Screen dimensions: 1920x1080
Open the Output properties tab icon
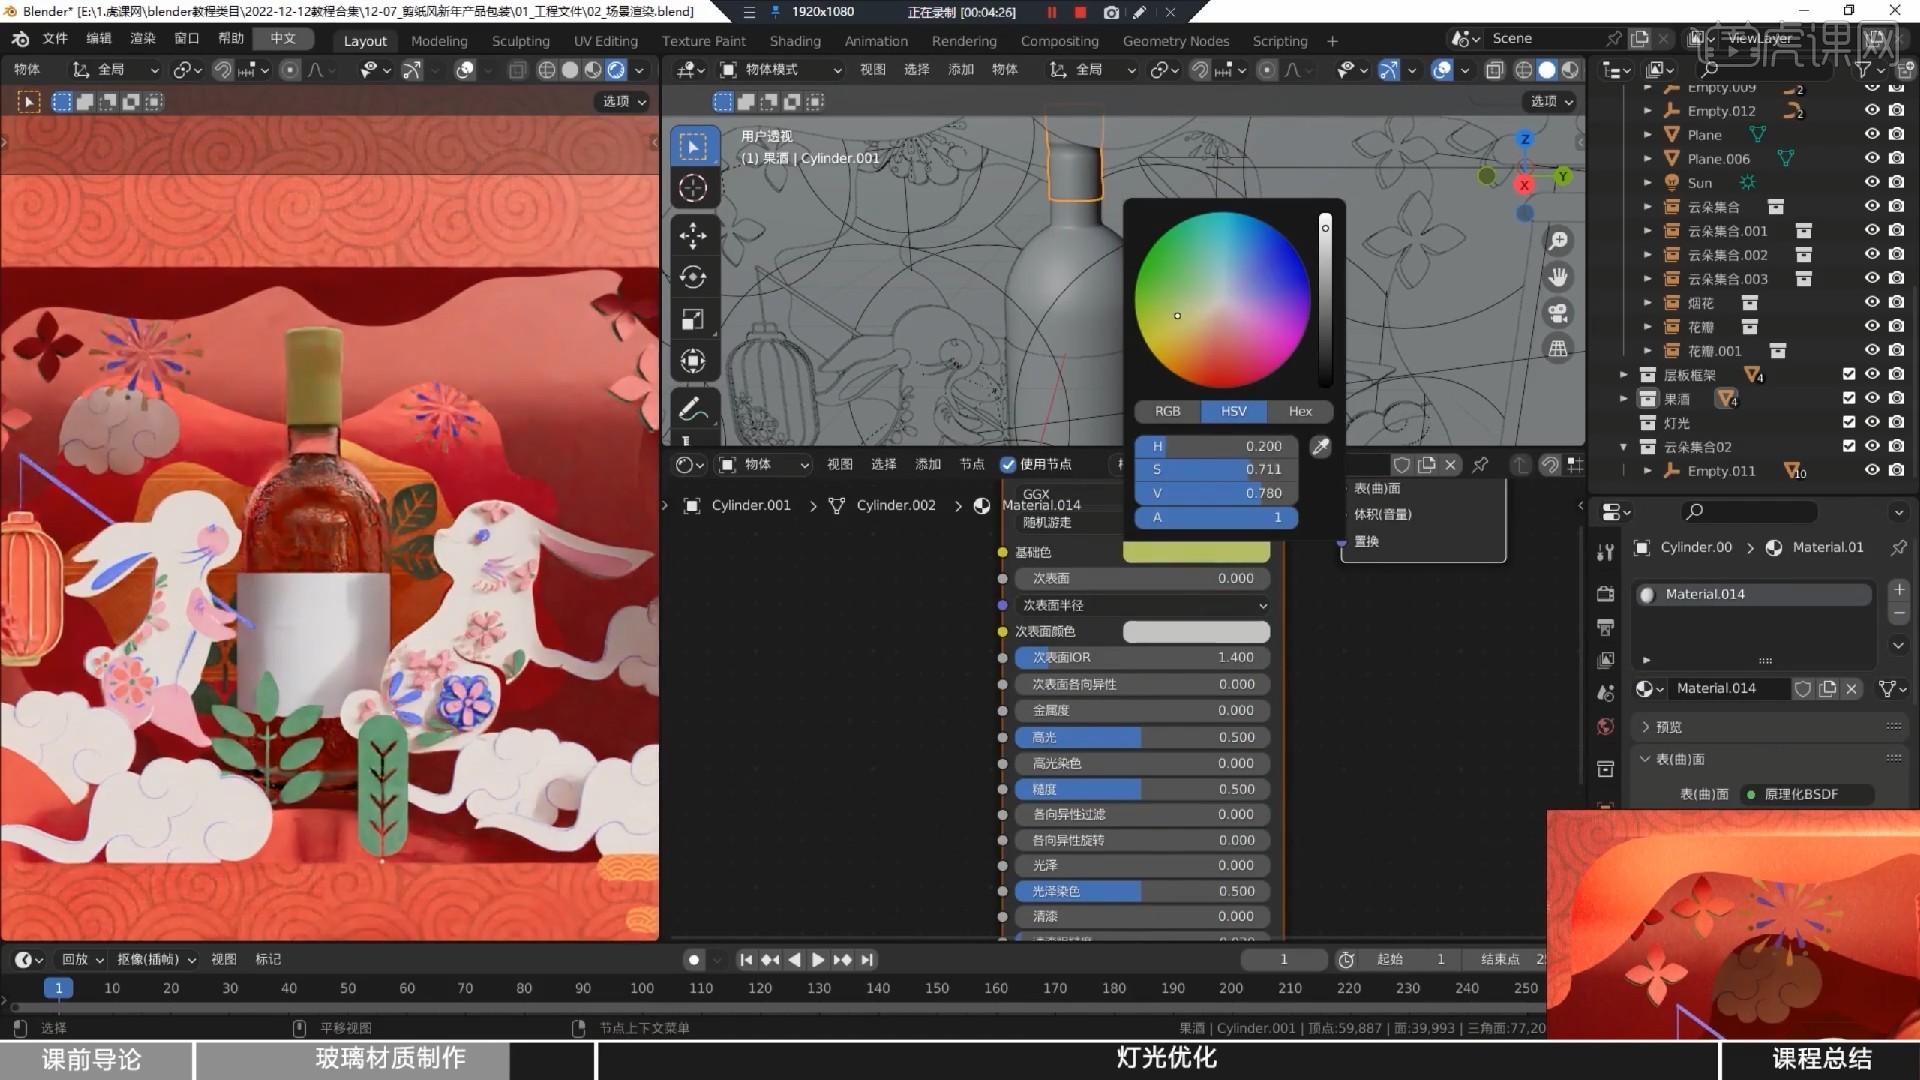point(1605,627)
